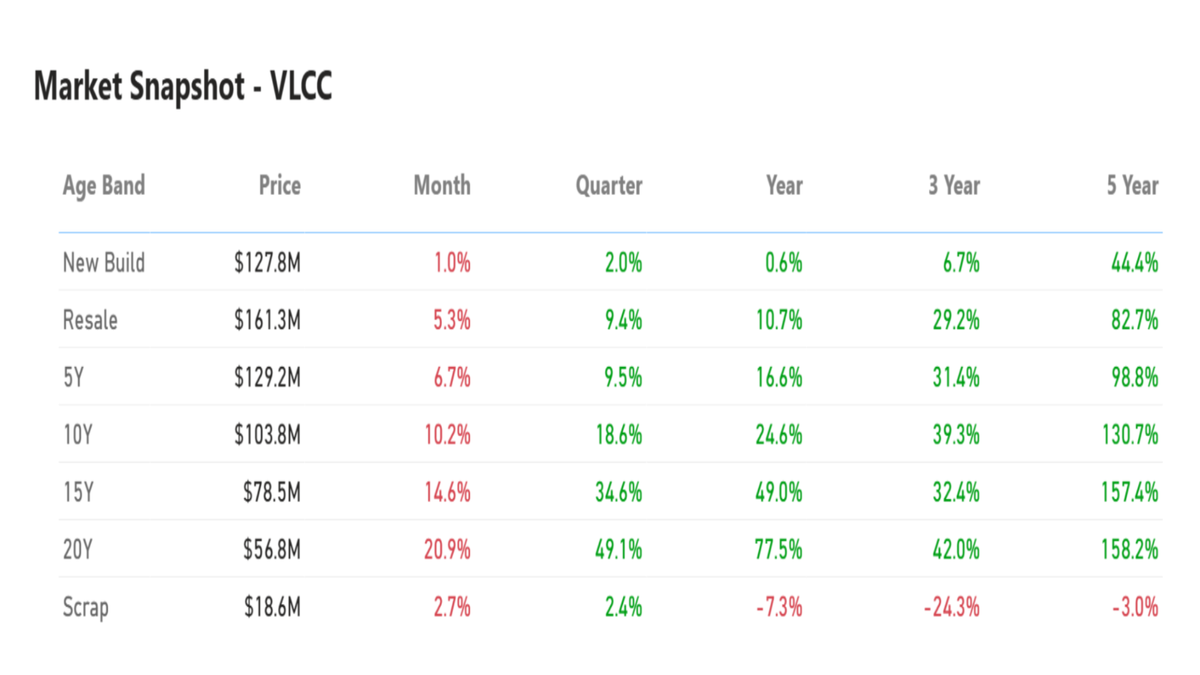1200x675 pixels.
Task: Select the 15Y age band label
Action: (78, 493)
